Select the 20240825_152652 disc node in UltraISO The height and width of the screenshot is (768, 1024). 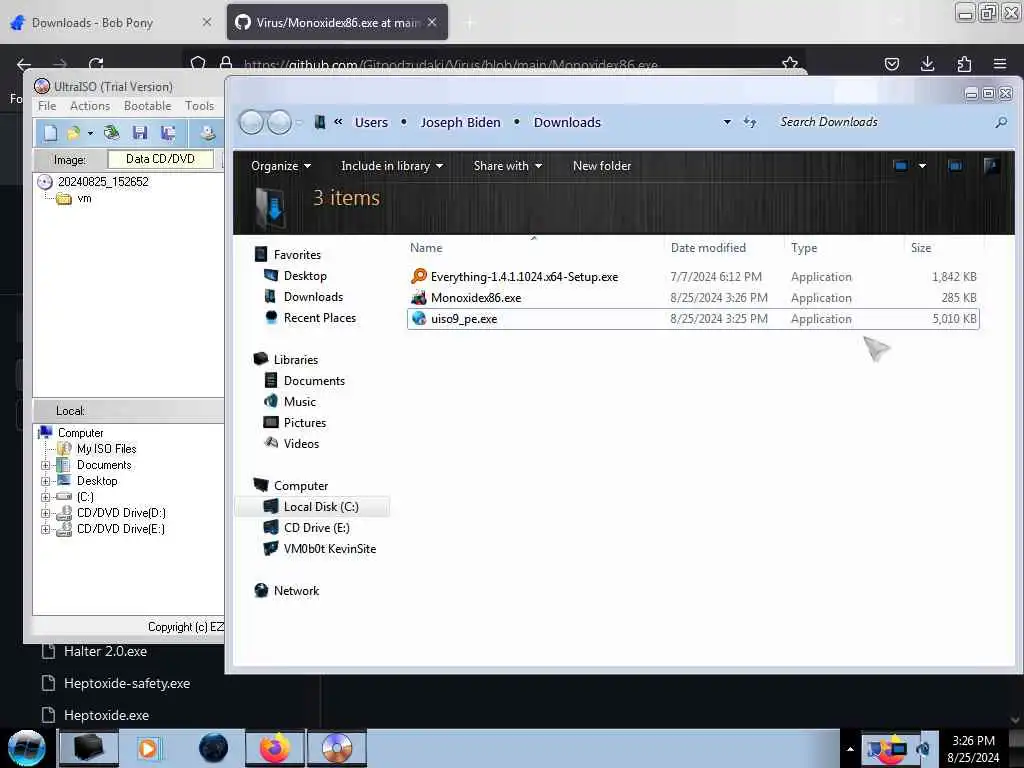103,182
